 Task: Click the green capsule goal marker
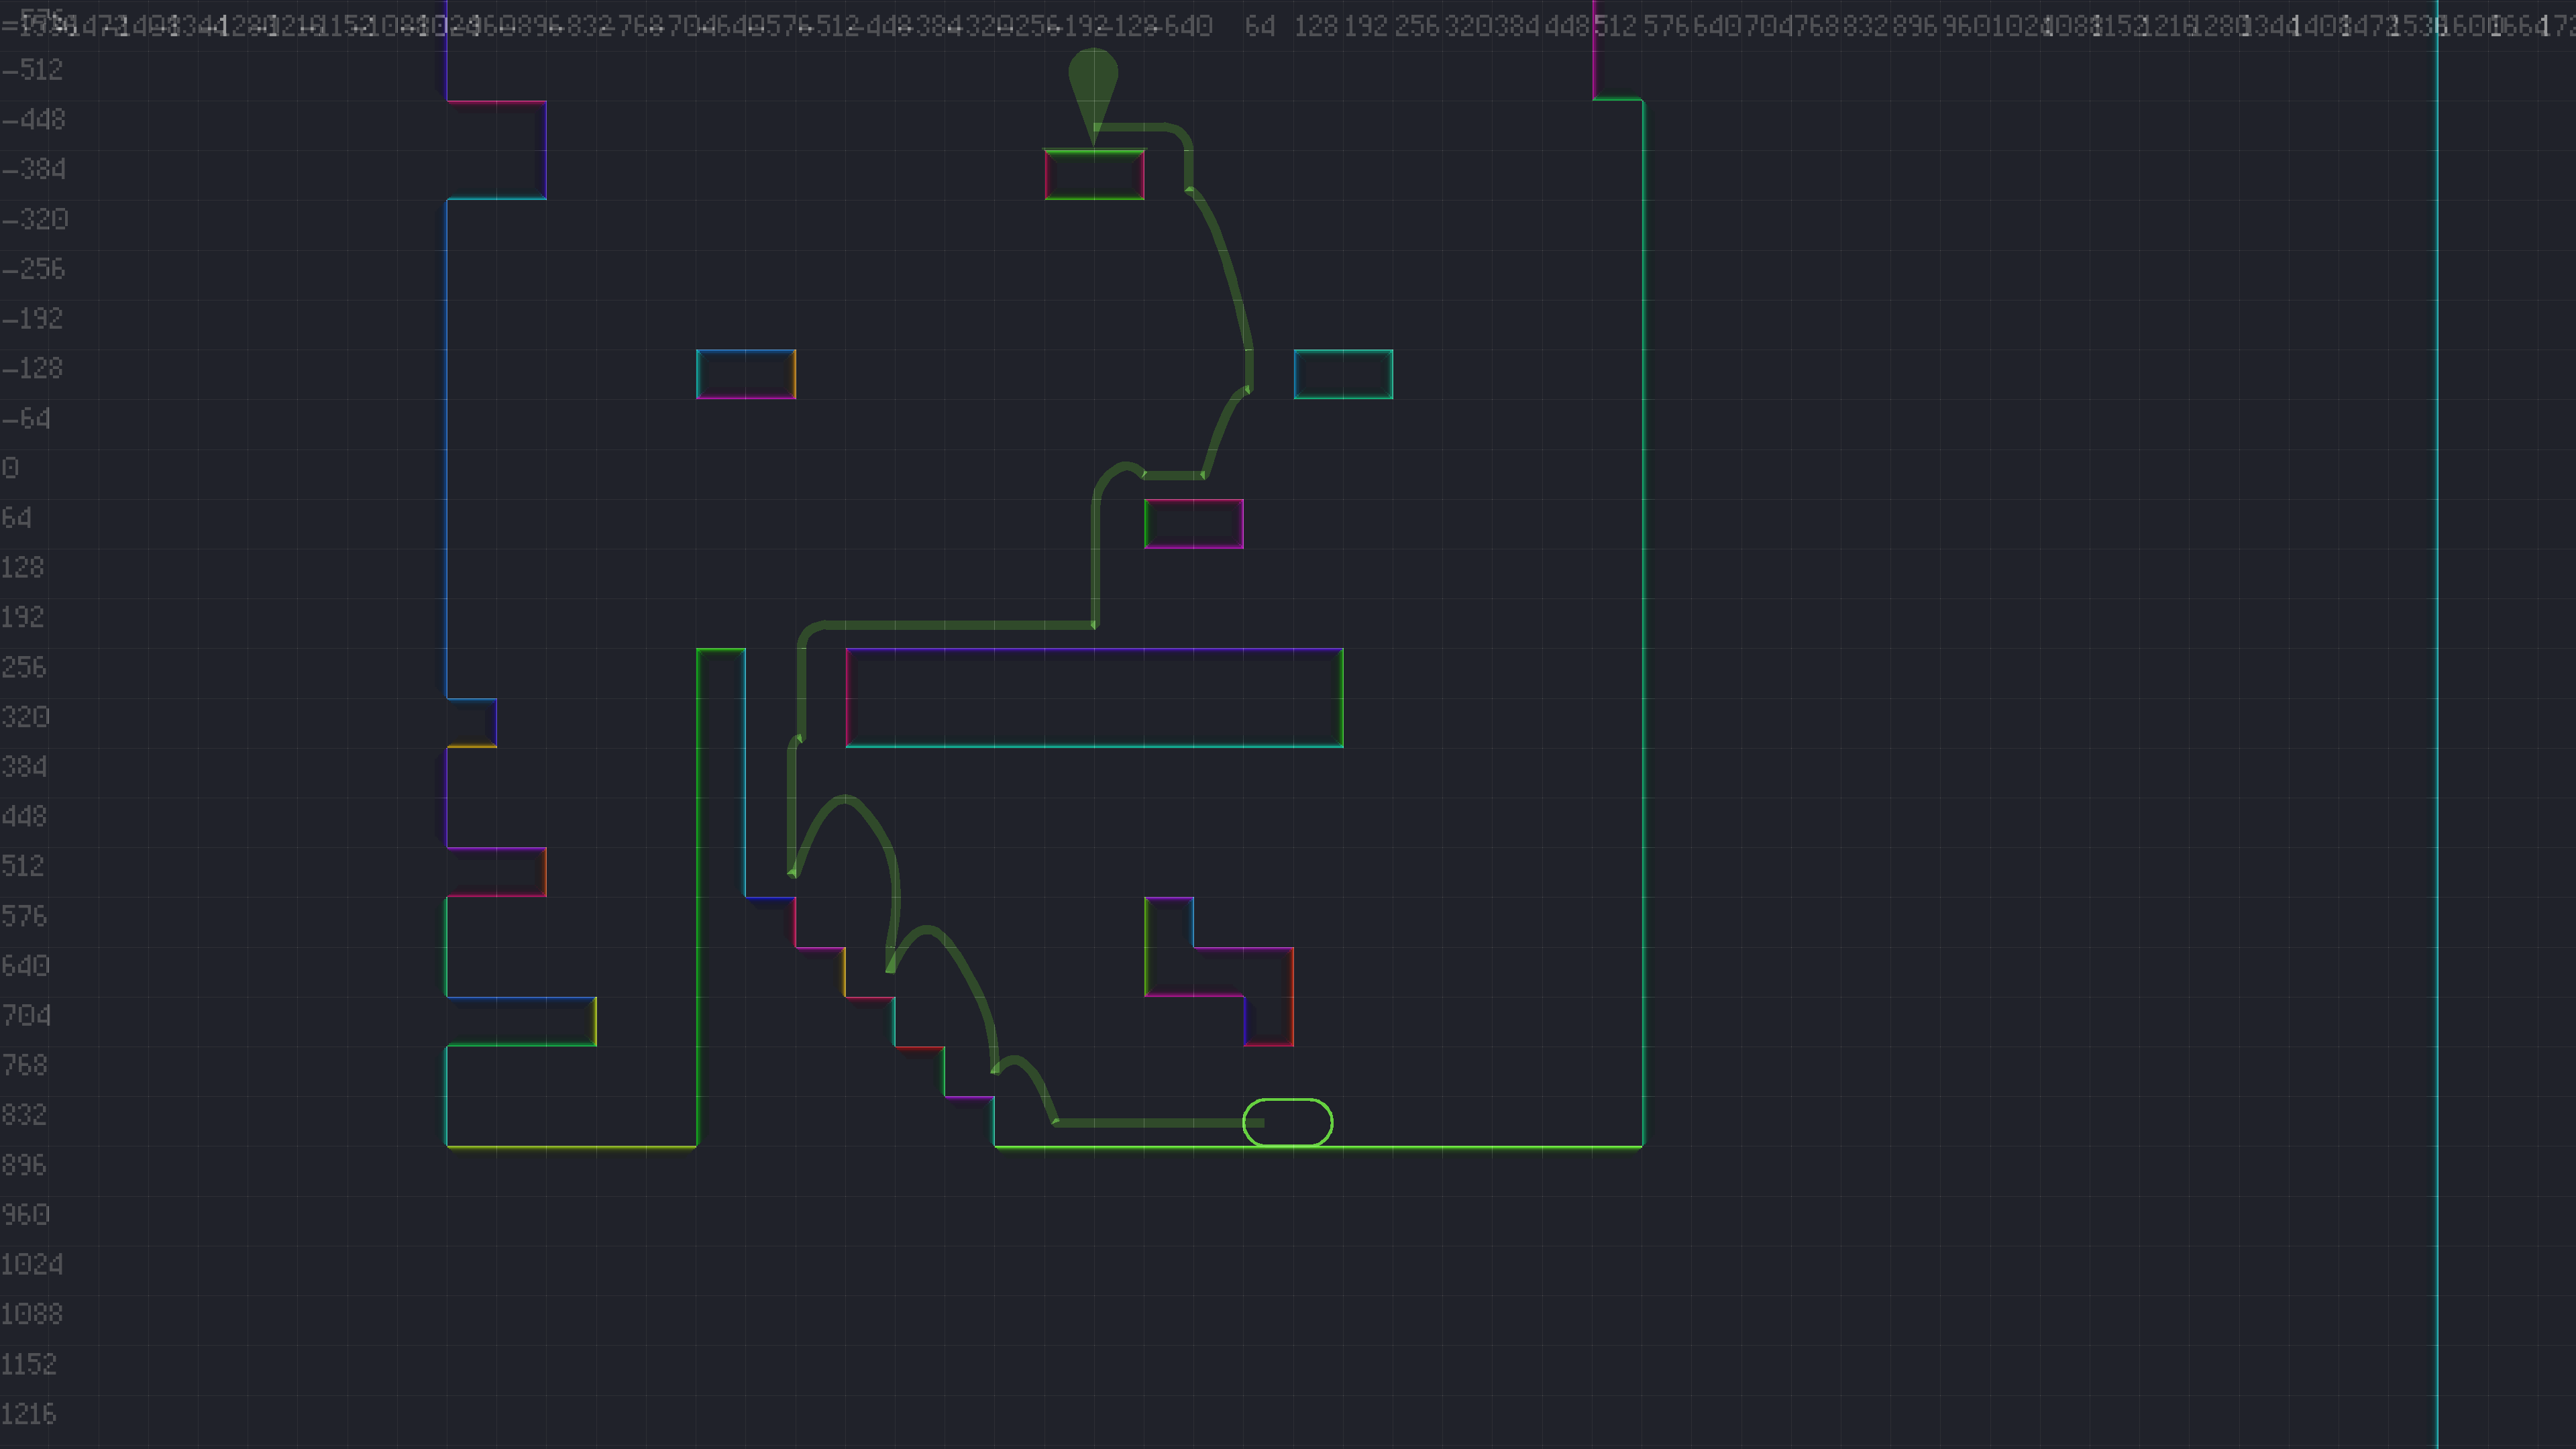click(x=1287, y=1122)
